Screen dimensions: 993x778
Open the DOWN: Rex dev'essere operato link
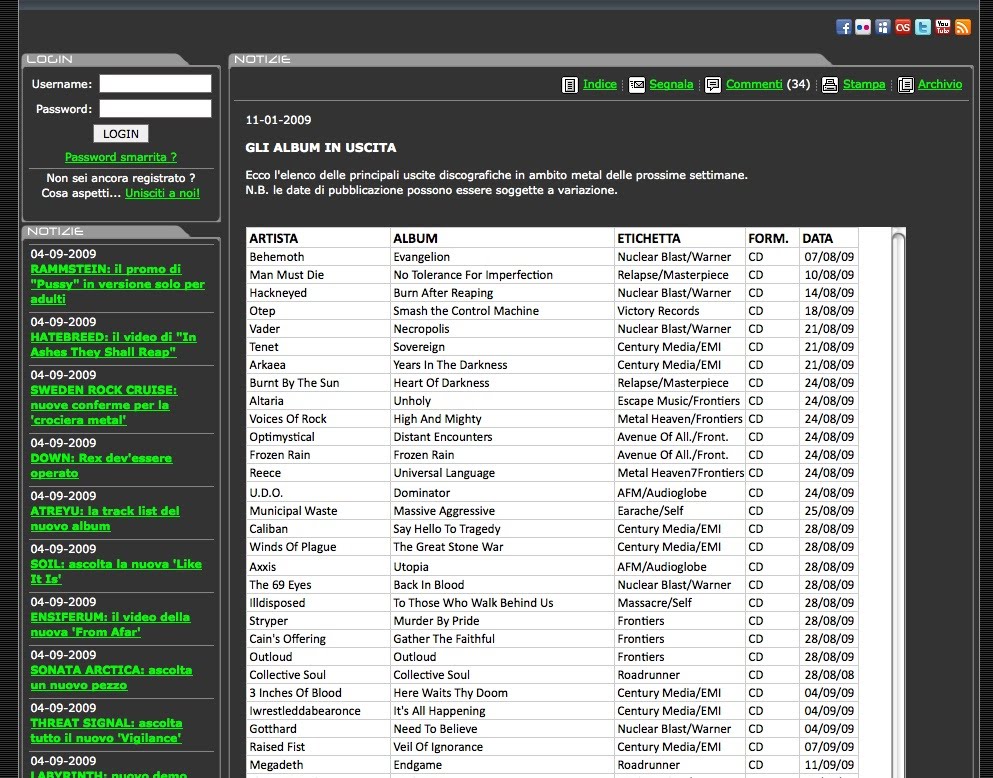click(x=101, y=465)
